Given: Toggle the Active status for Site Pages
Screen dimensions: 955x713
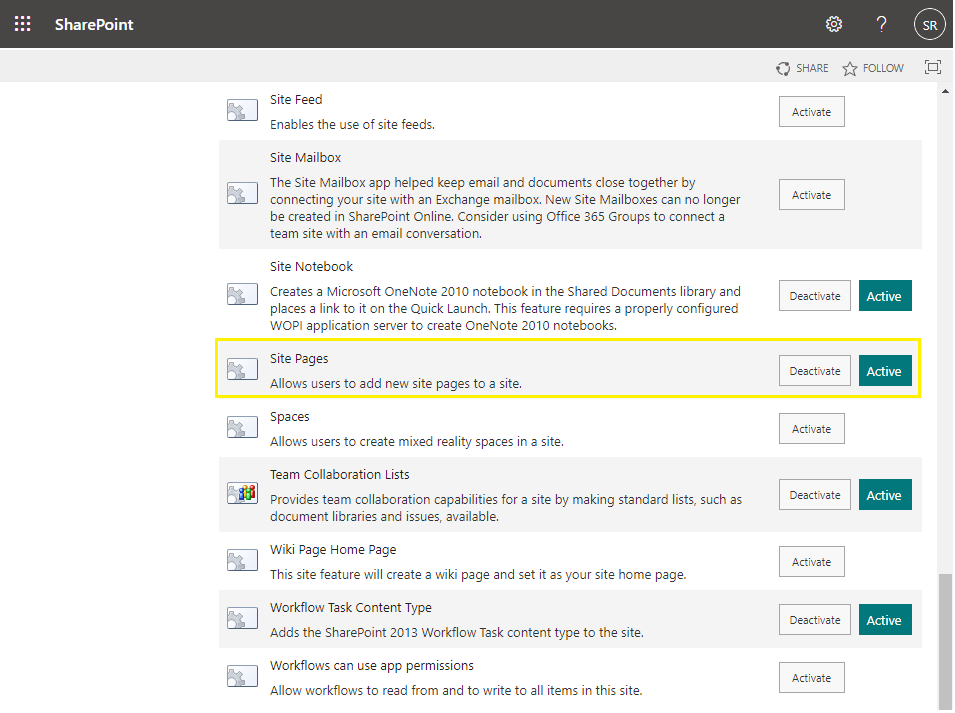Looking at the screenshot, I should point(884,370).
